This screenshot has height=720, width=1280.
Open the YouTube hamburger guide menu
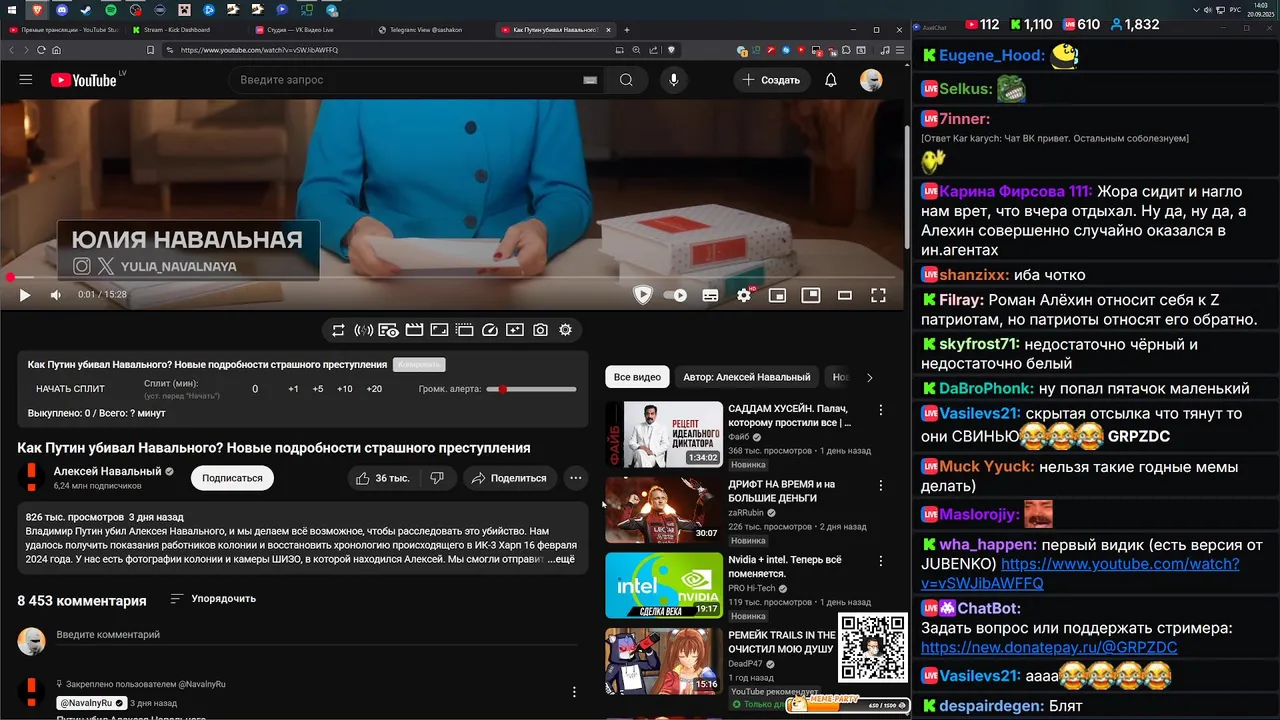tap(26, 80)
